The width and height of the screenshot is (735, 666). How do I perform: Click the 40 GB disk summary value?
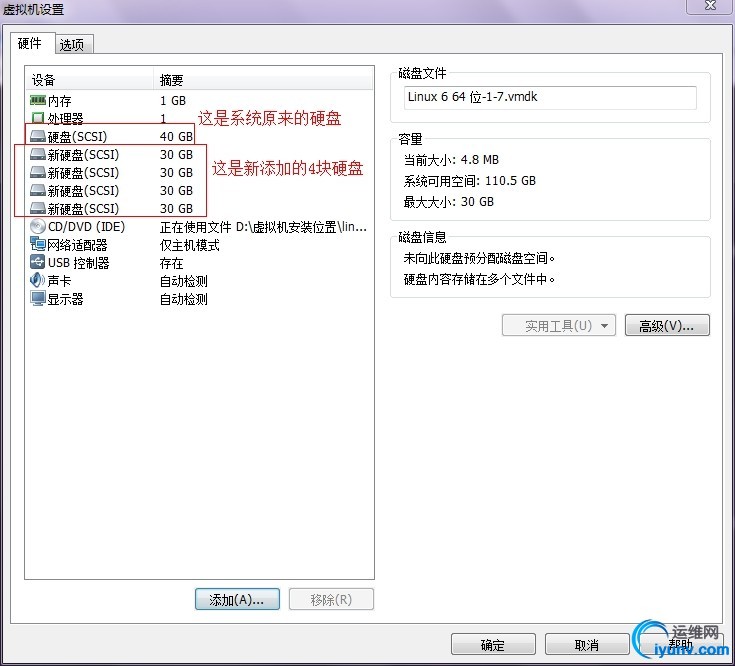click(176, 137)
